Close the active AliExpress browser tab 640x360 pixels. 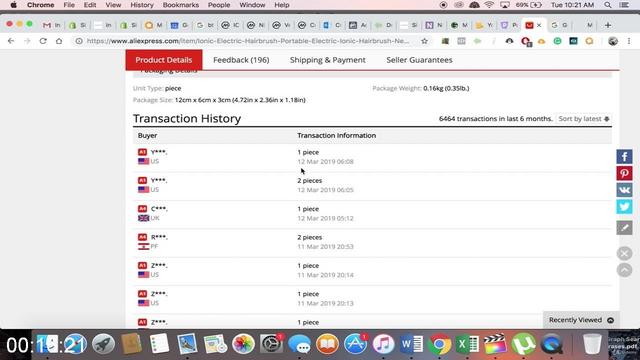pos(539,25)
